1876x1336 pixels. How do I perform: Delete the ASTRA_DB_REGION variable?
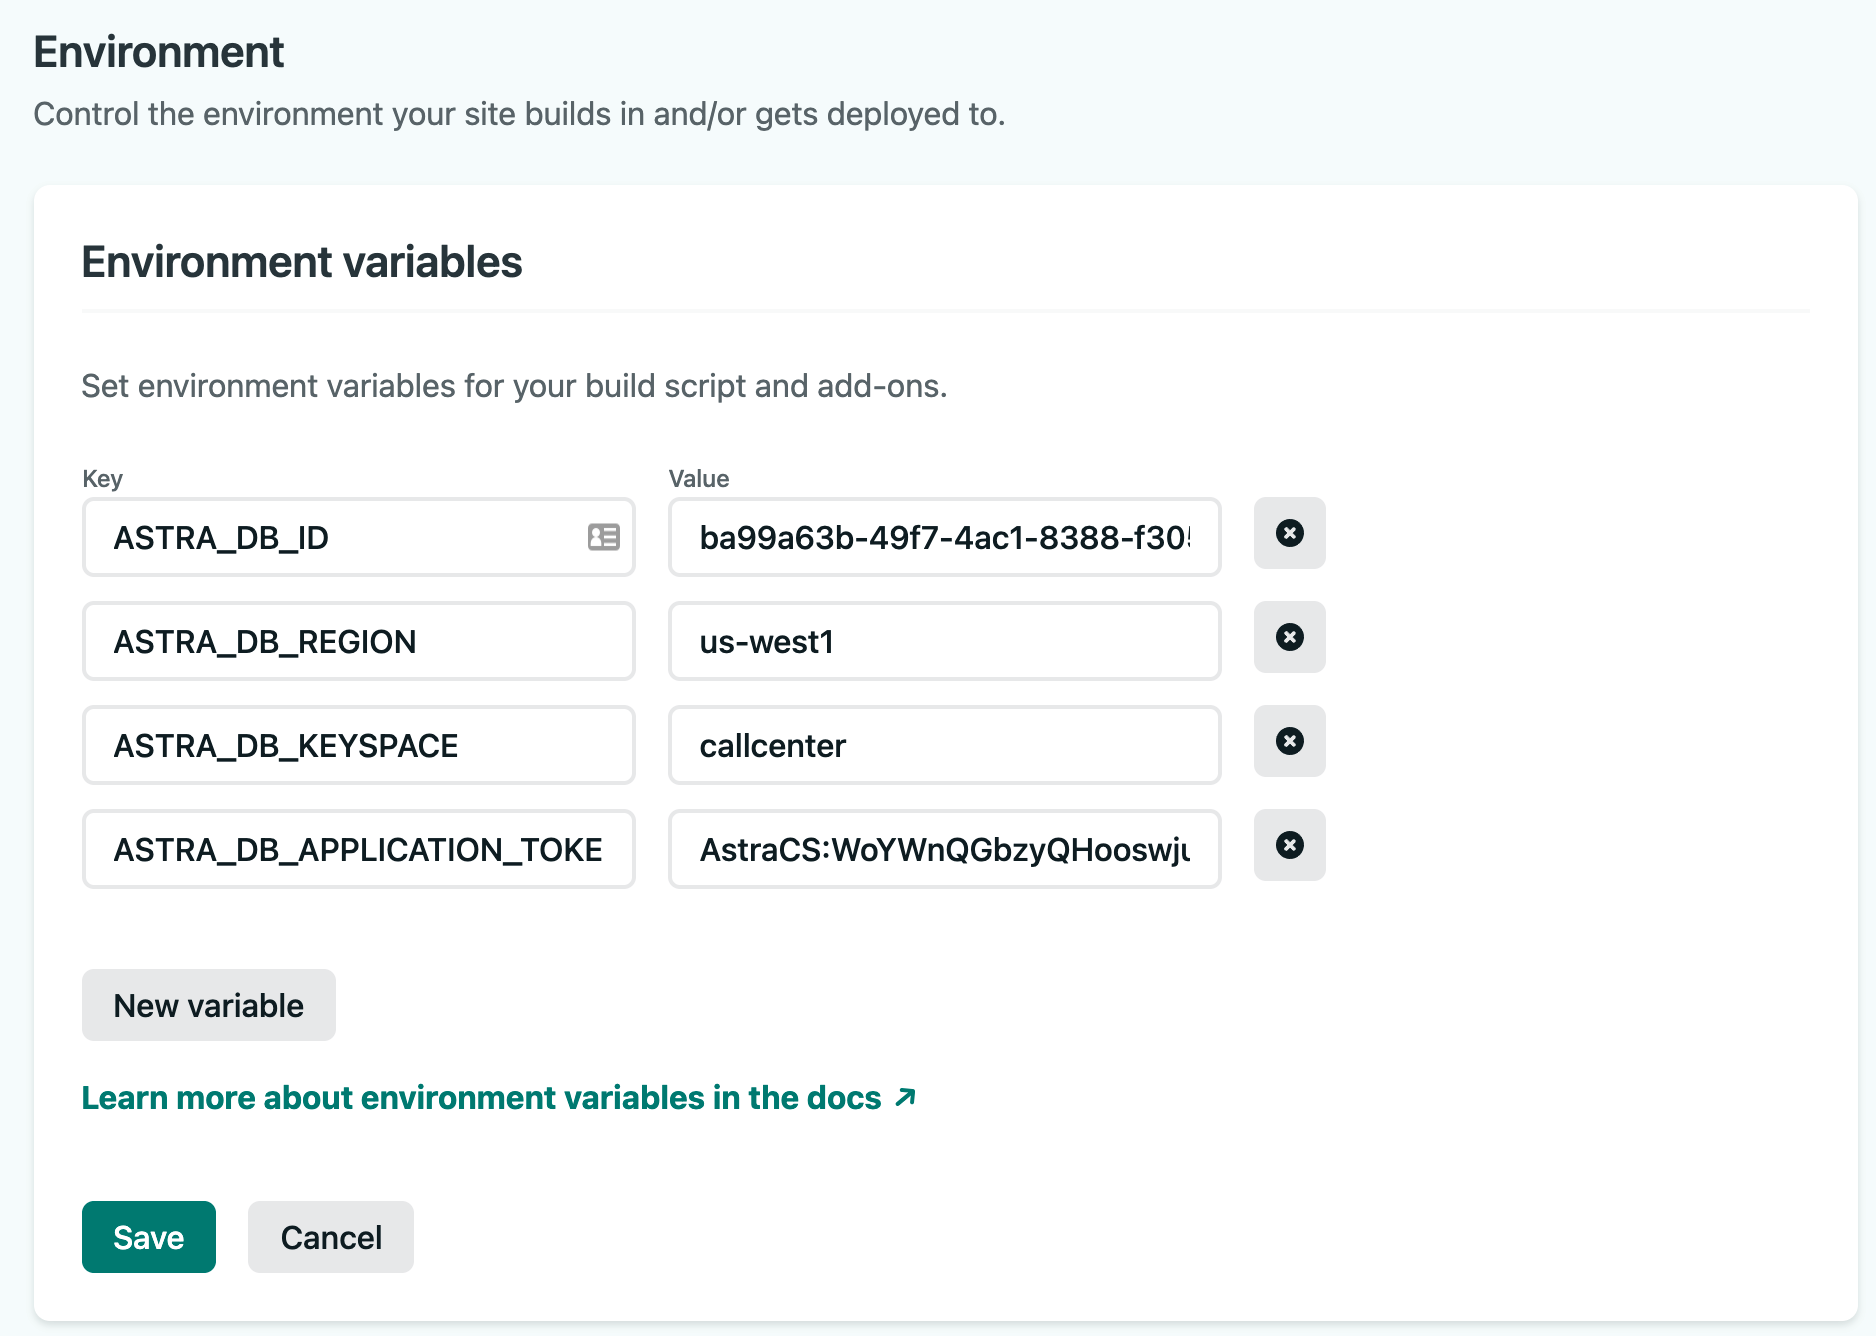coord(1289,637)
